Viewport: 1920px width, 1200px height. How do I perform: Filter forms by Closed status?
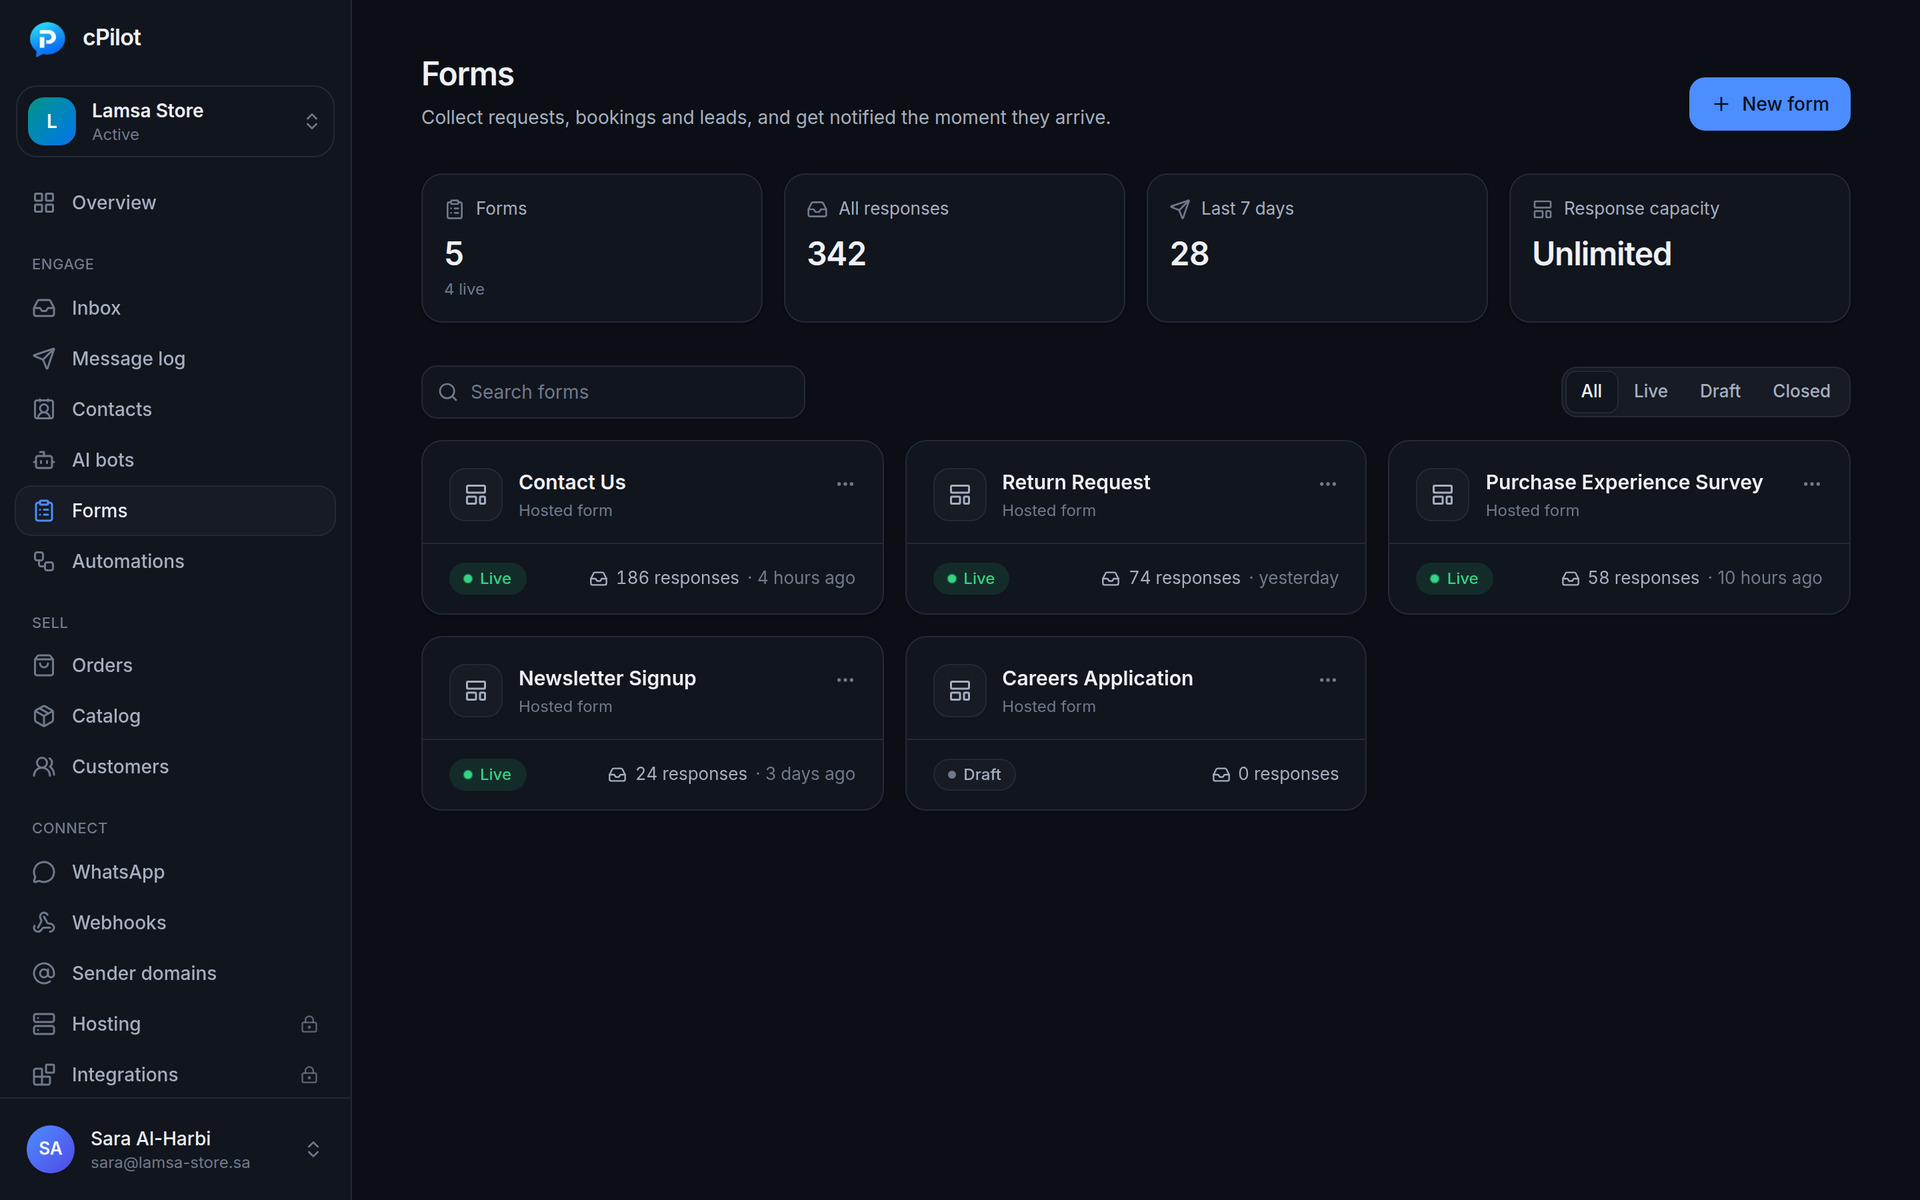(x=1801, y=392)
